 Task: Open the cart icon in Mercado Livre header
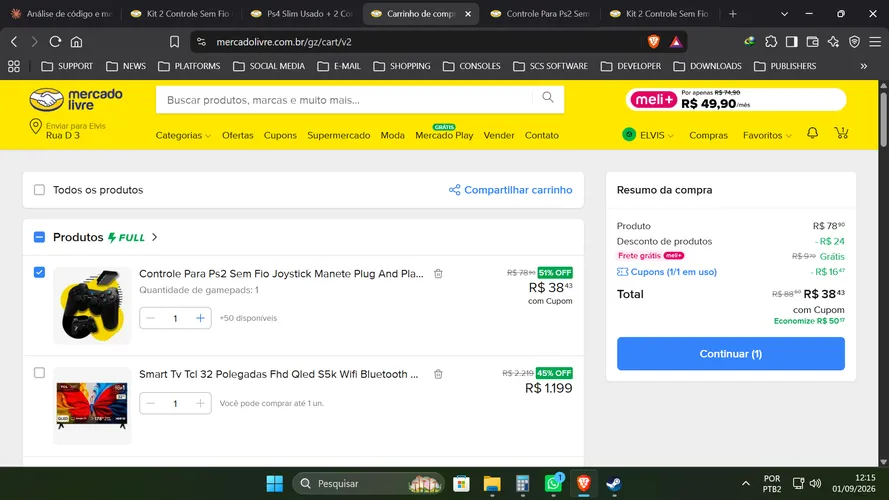pyautogui.click(x=841, y=133)
